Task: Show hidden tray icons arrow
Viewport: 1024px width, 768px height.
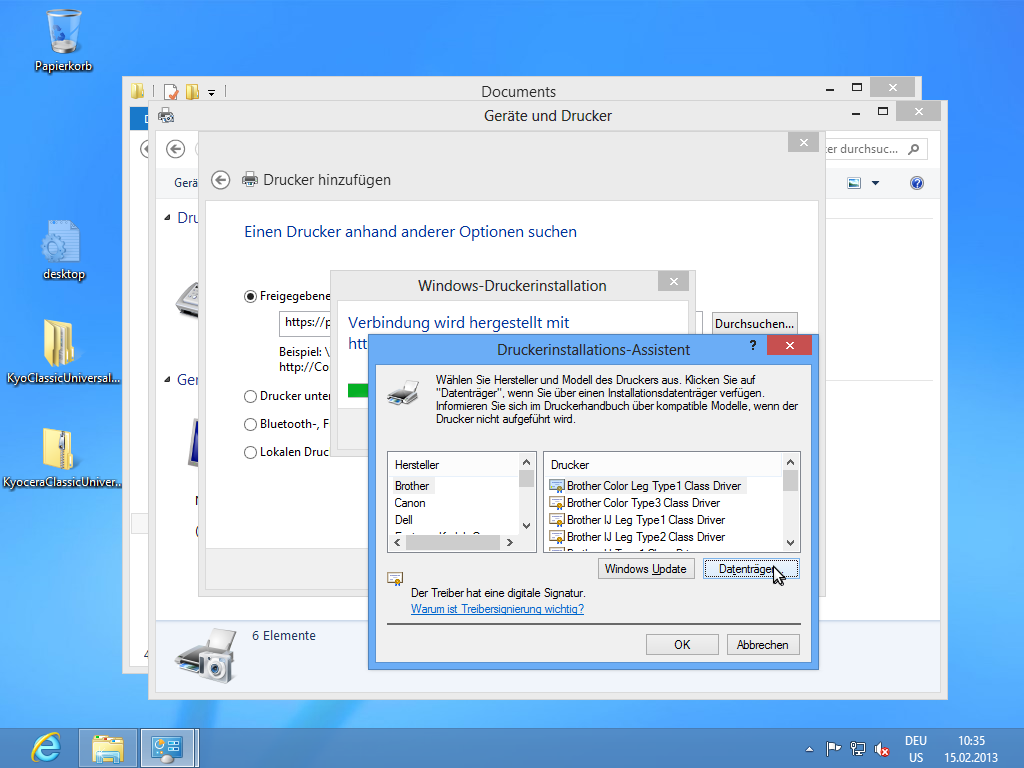Action: pyautogui.click(x=809, y=749)
